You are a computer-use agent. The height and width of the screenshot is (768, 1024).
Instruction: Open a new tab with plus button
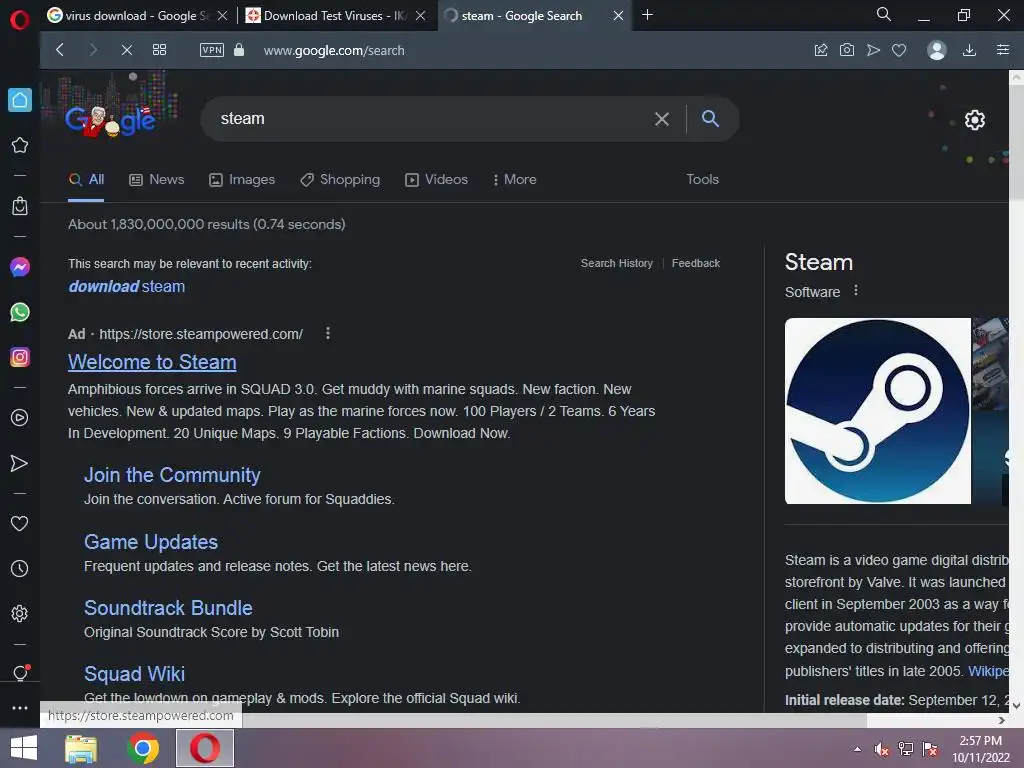point(647,14)
